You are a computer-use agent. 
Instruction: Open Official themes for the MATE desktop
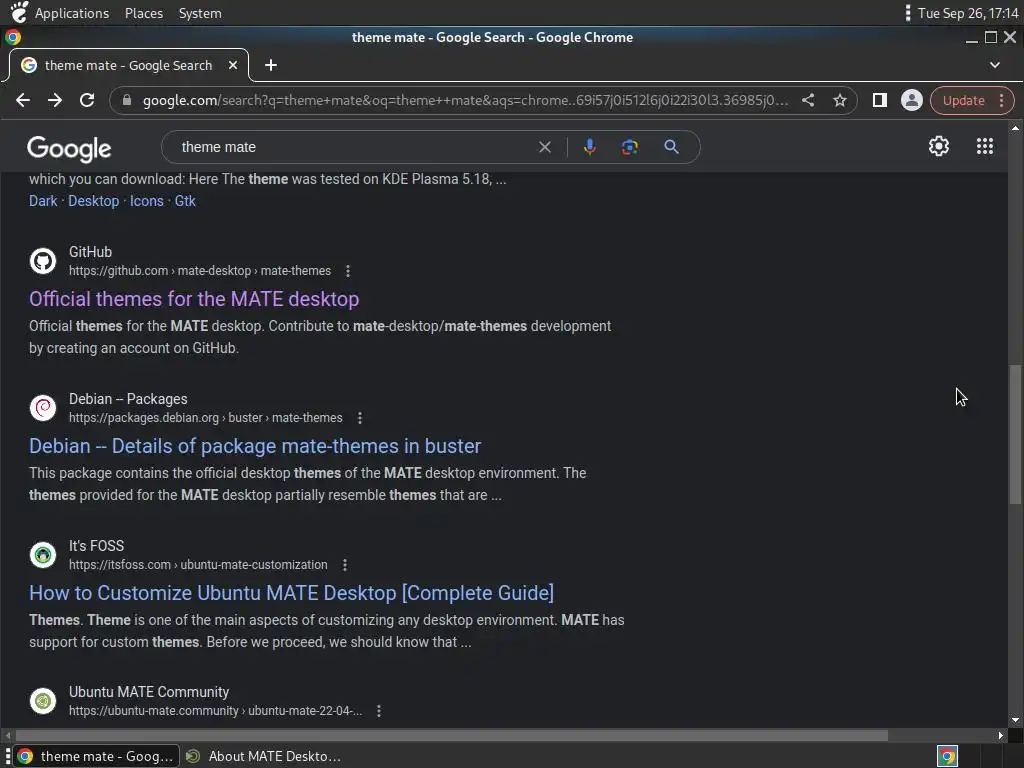tap(194, 299)
